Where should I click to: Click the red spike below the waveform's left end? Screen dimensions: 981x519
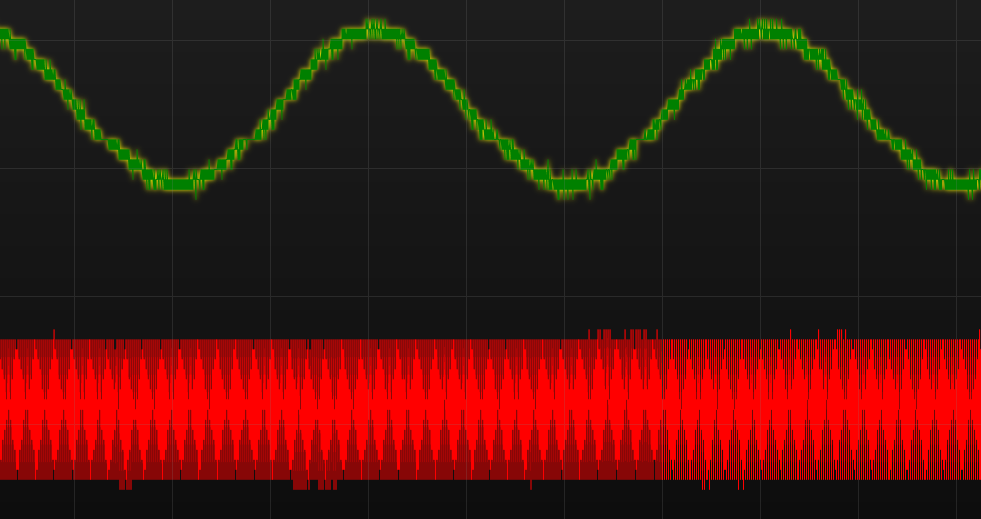[125, 485]
